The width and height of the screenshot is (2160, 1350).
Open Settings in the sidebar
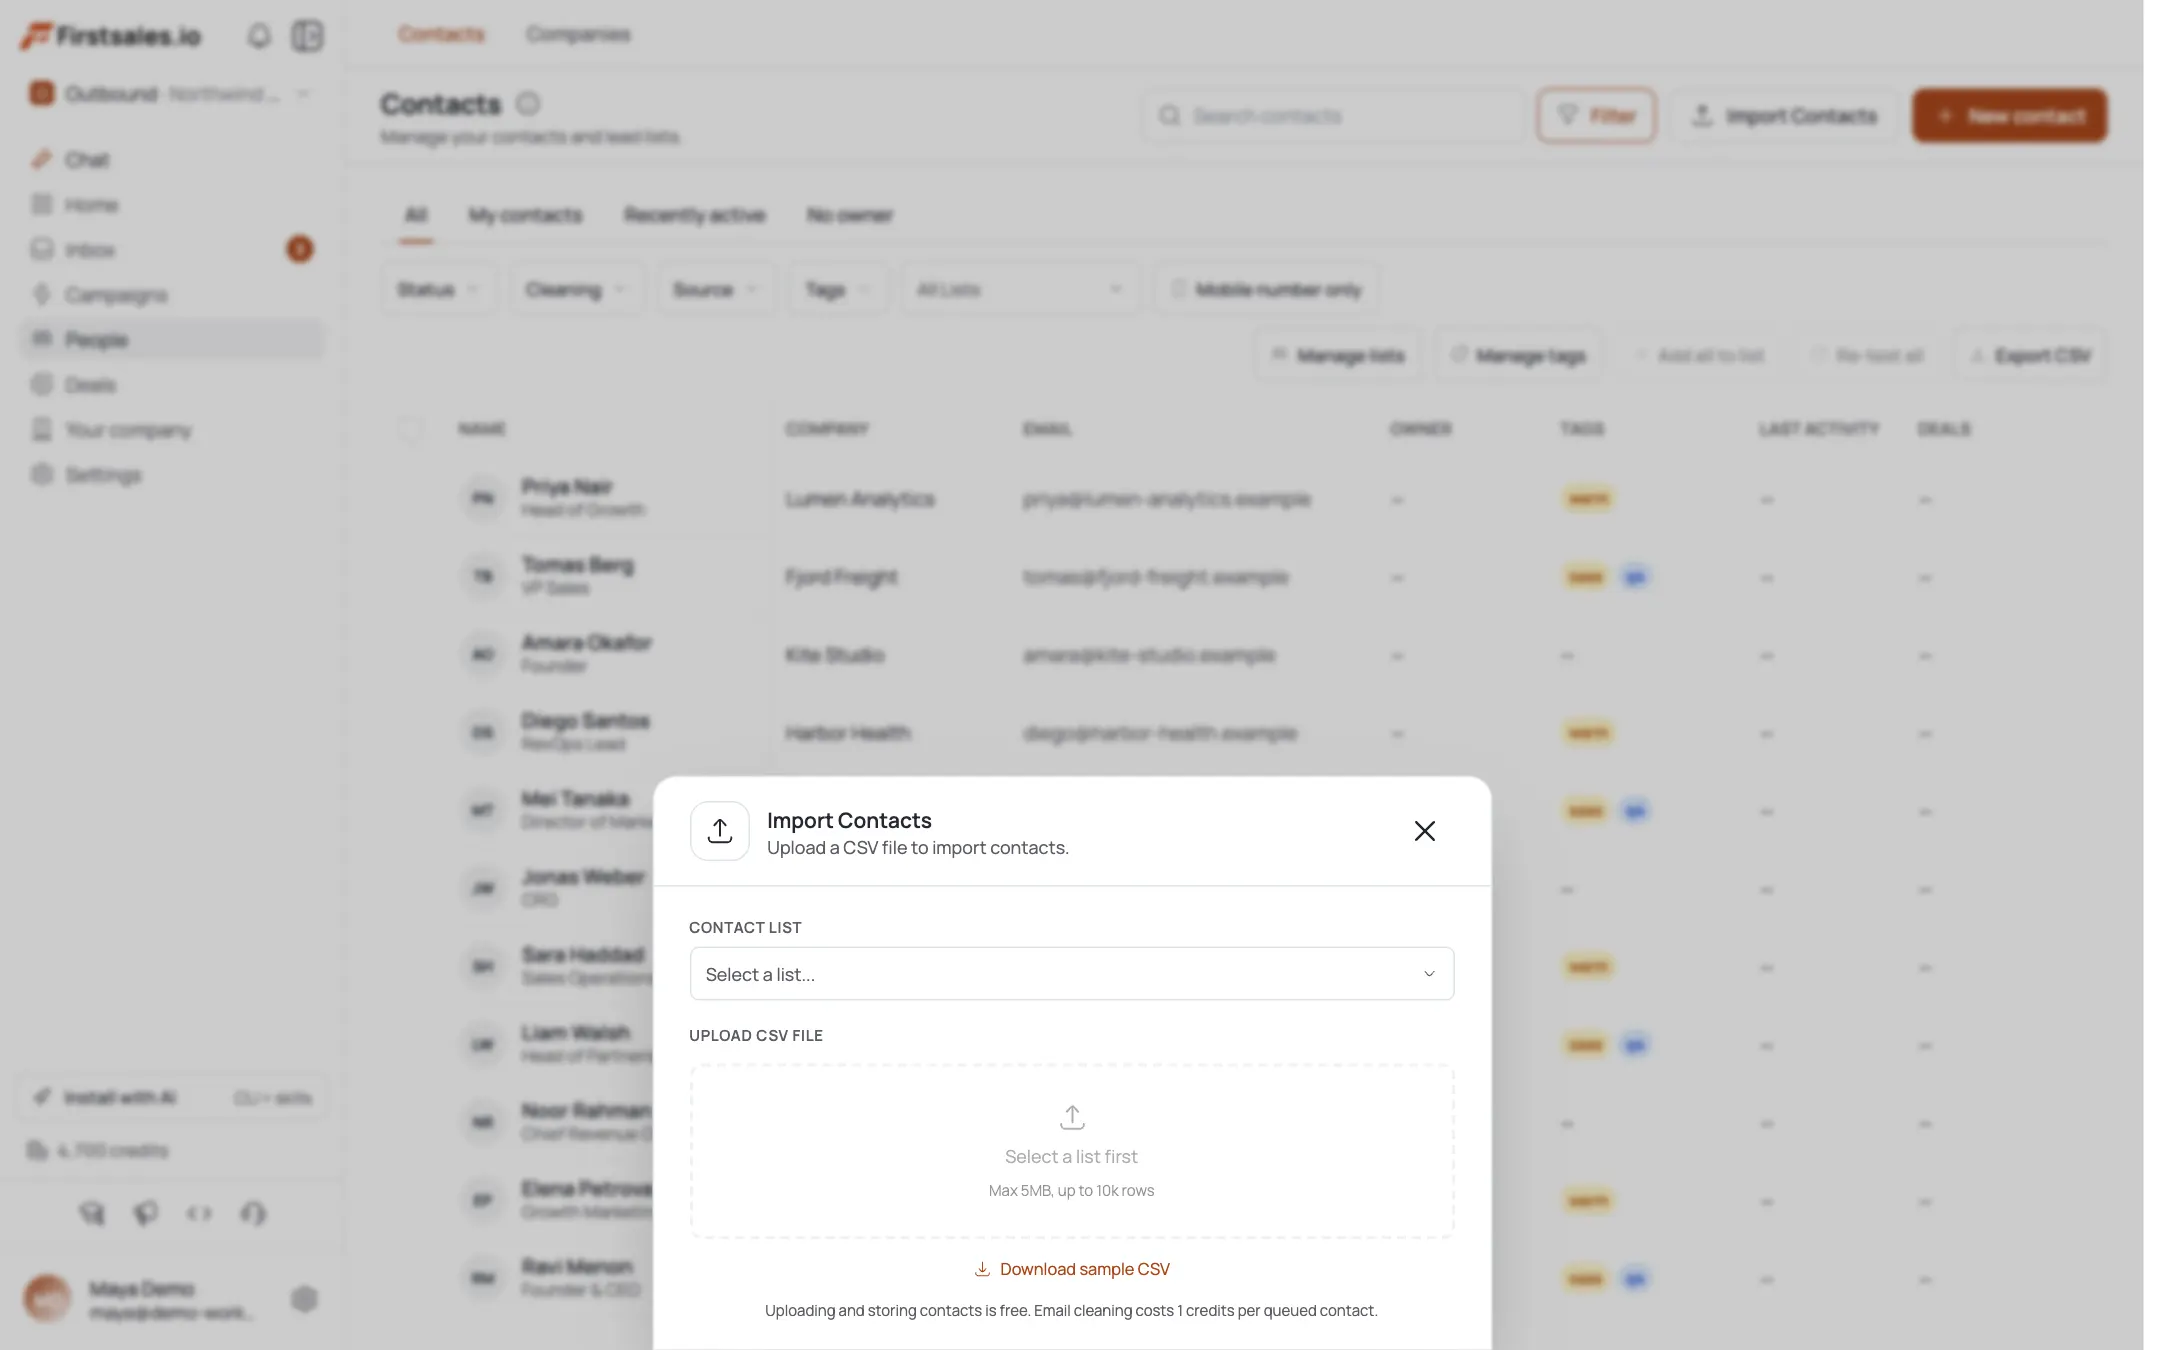[172, 475]
